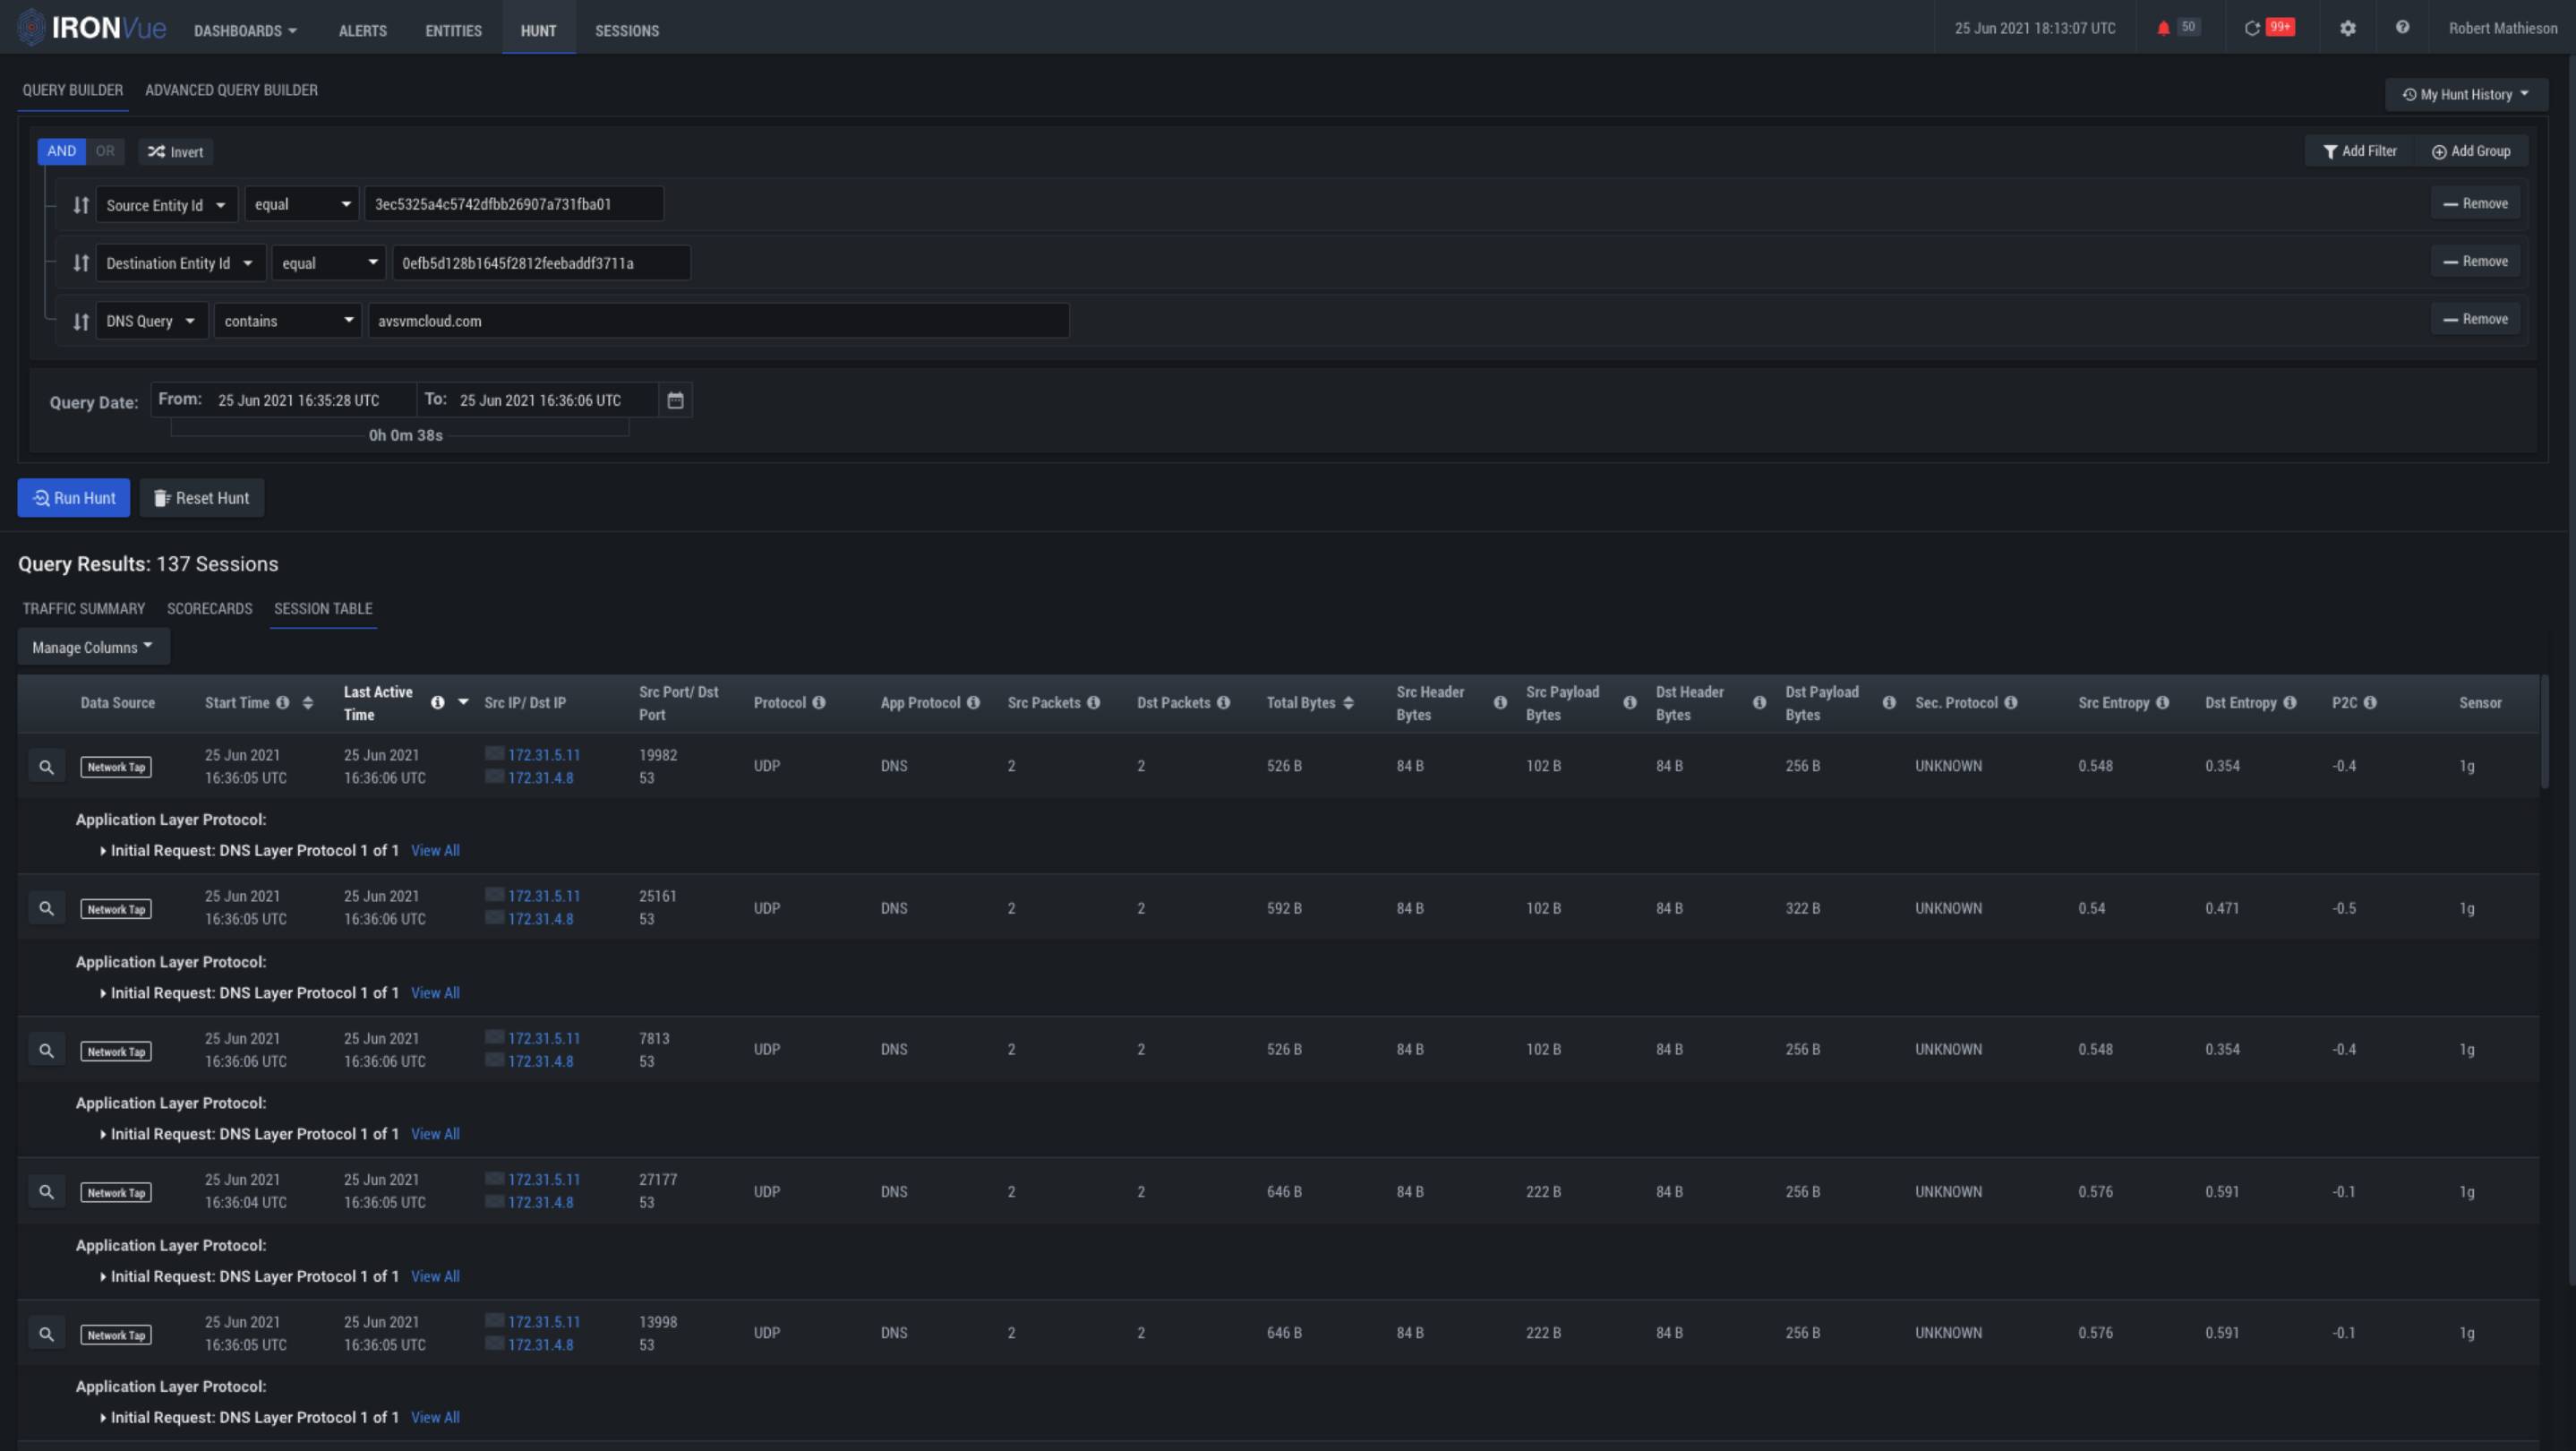Select the AND logic toggle
The width and height of the screenshot is (2576, 1451).
(61, 151)
